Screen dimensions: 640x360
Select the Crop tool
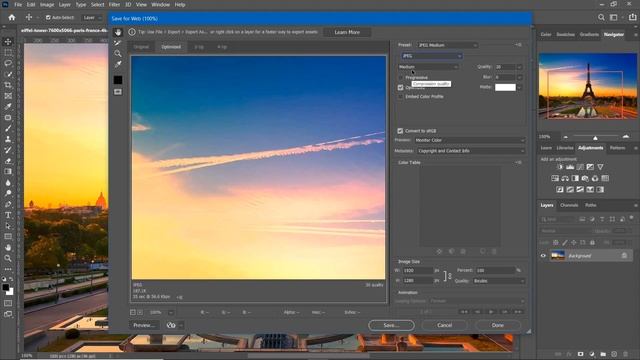coord(8,85)
